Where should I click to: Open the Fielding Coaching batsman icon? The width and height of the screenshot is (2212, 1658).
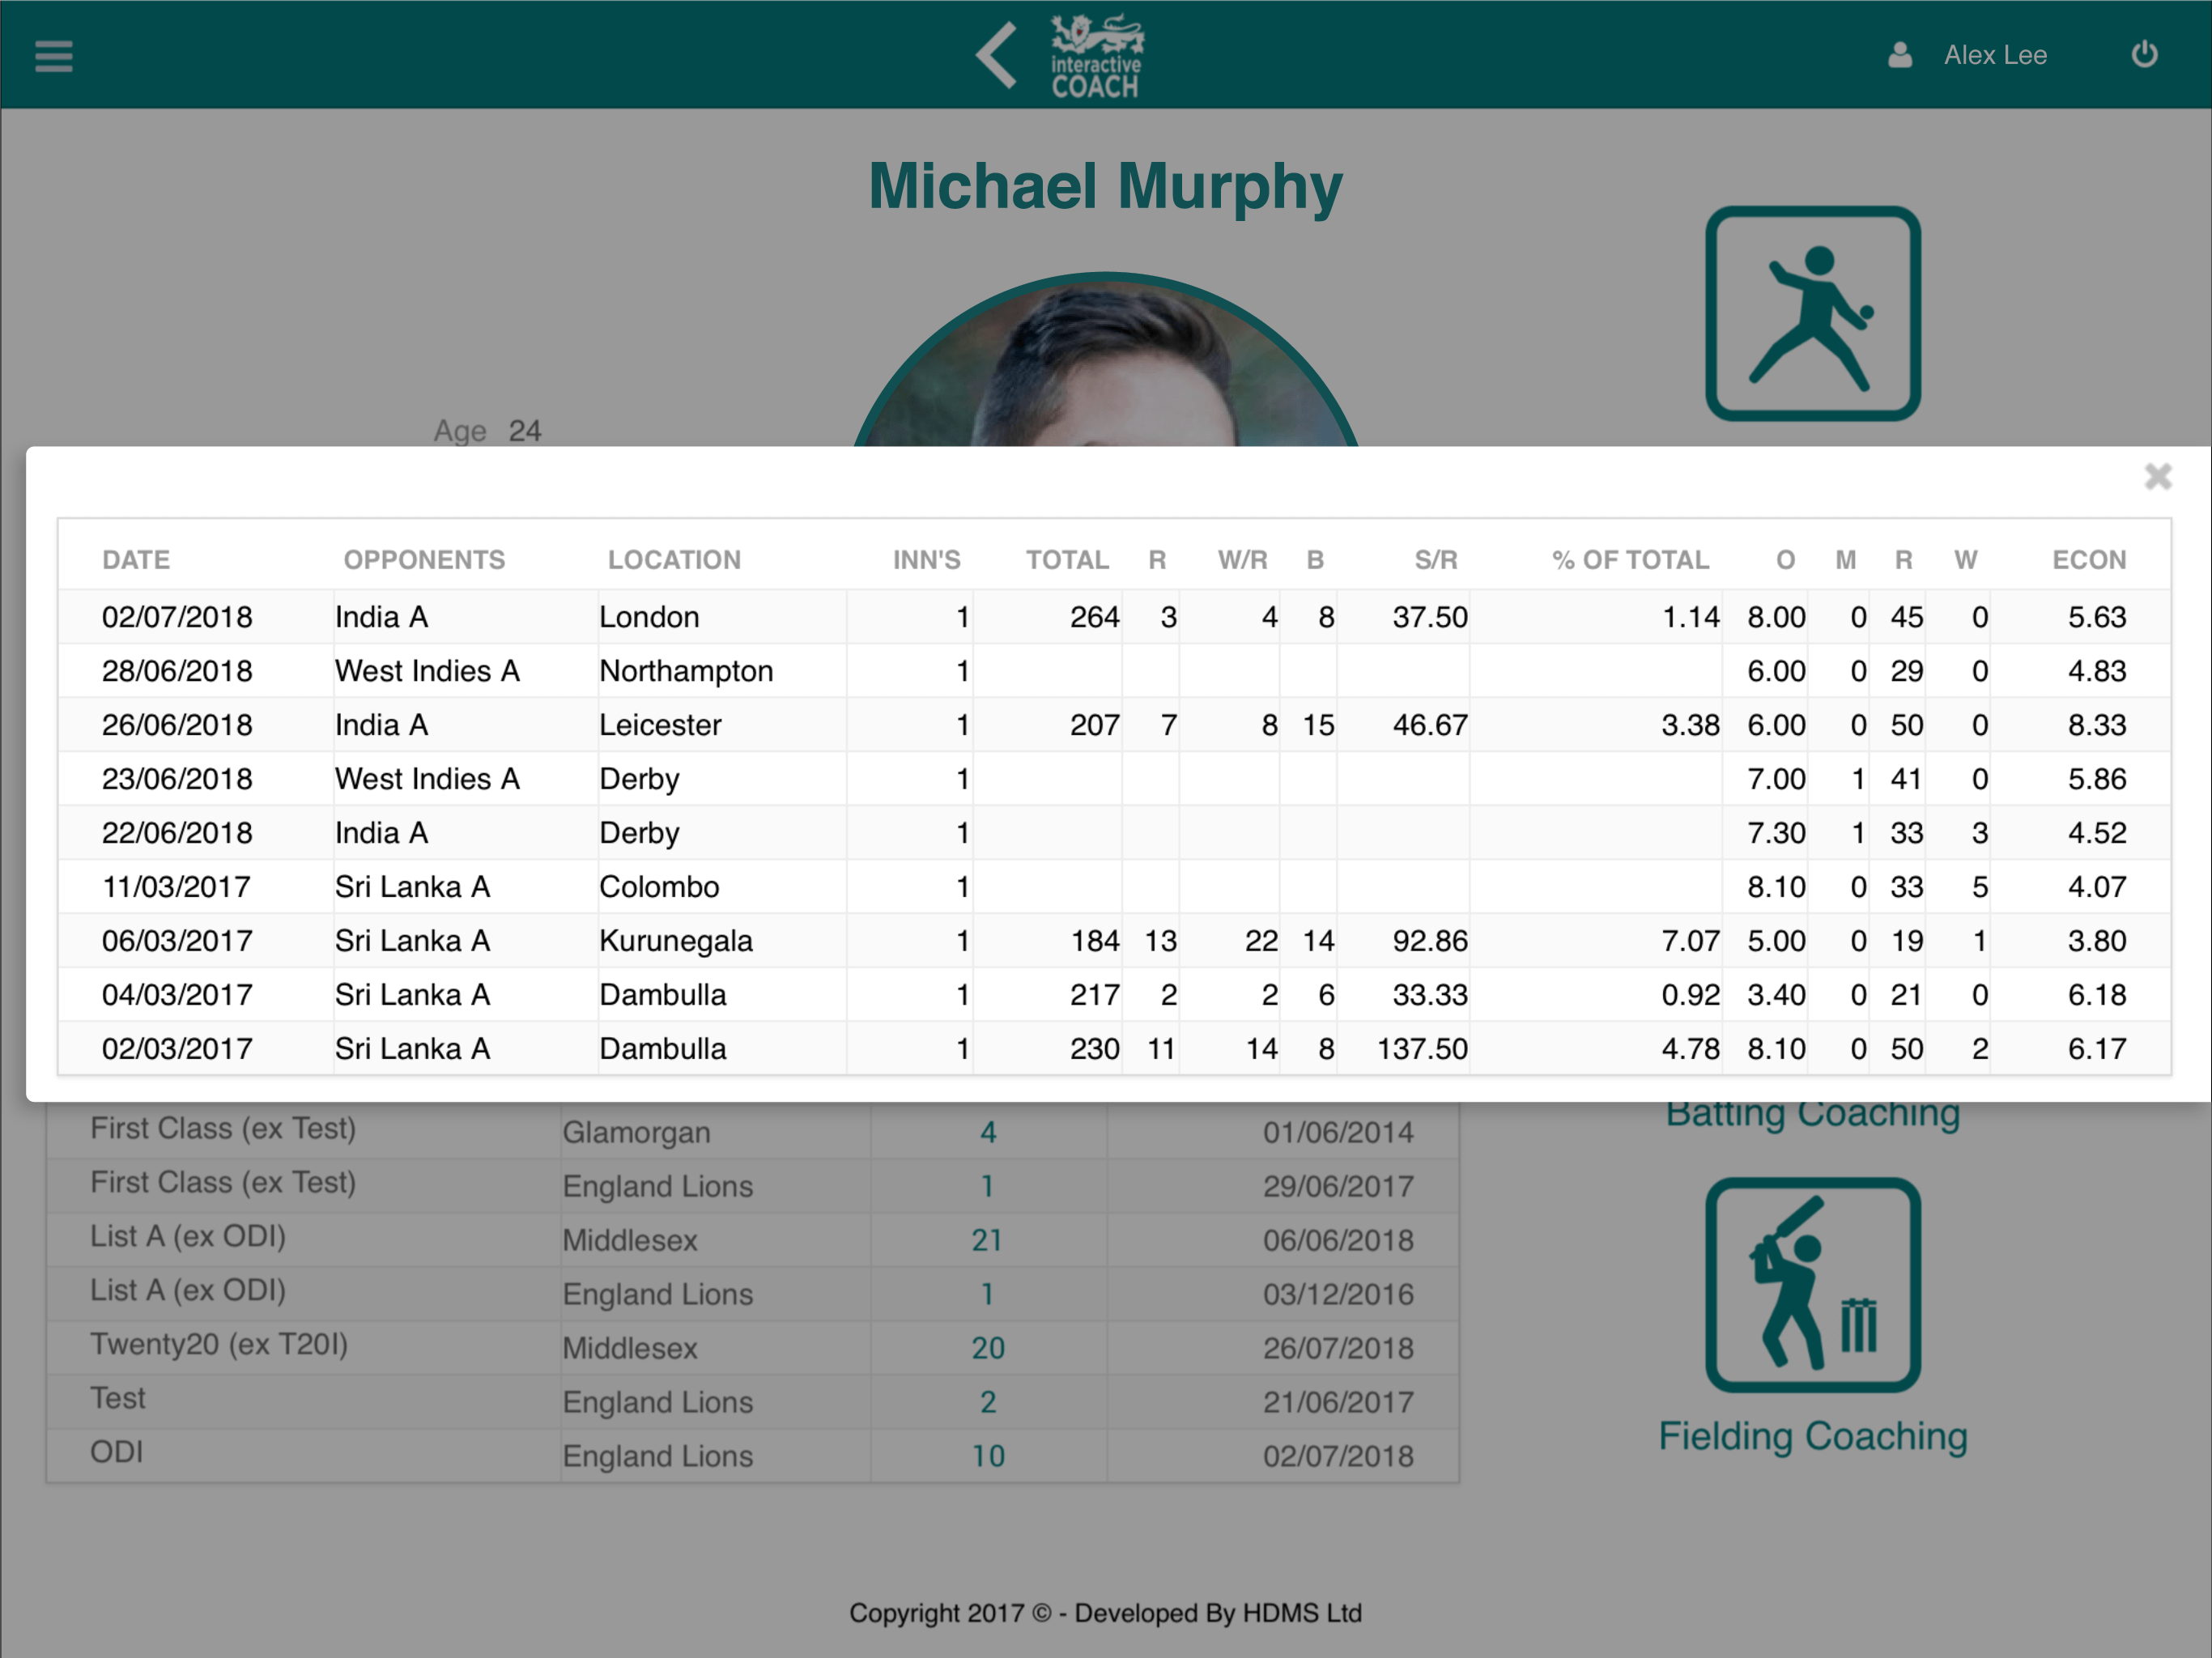point(1812,1285)
